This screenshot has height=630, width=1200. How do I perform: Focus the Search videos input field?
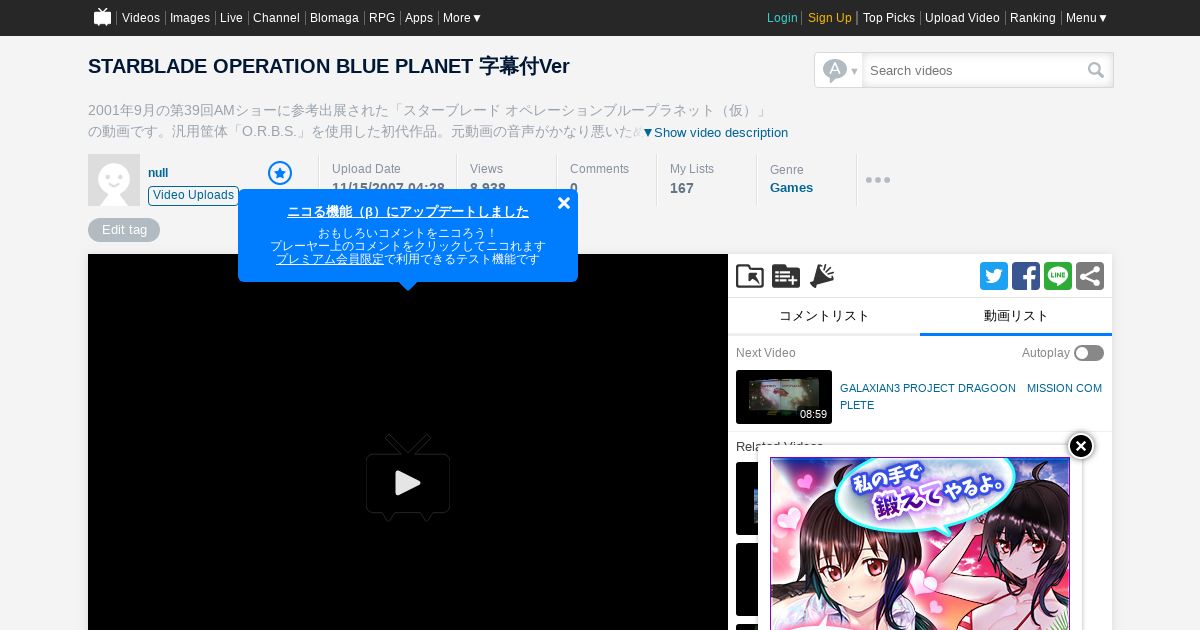click(x=973, y=70)
